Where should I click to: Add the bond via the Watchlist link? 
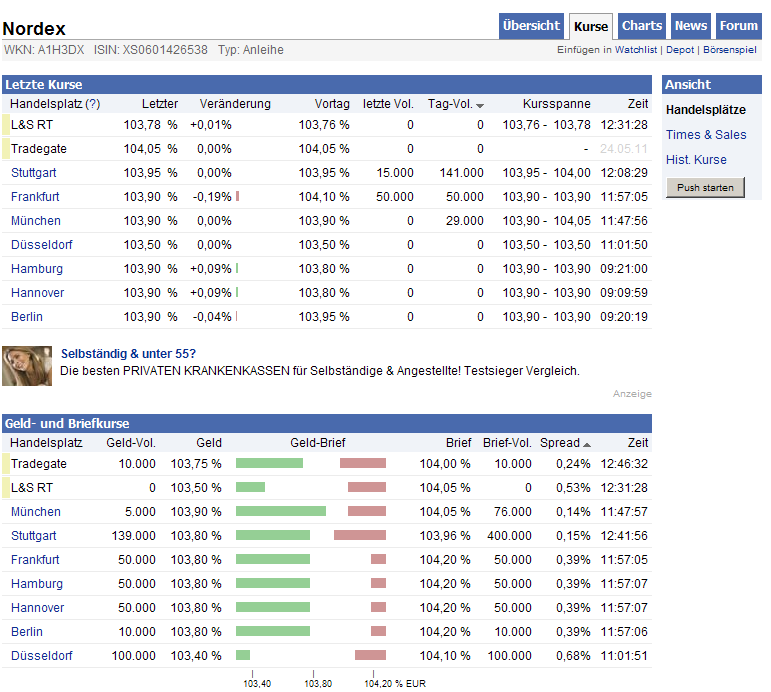(x=636, y=50)
